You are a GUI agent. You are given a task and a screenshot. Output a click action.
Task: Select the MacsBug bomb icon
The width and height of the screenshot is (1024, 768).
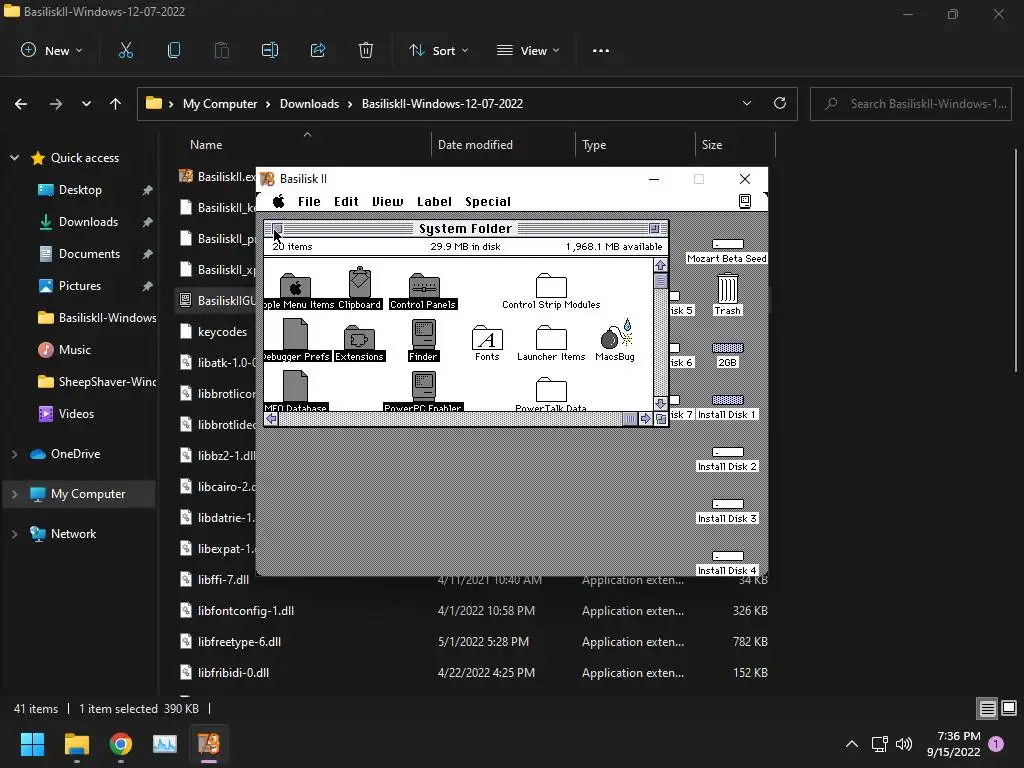pyautogui.click(x=616, y=334)
